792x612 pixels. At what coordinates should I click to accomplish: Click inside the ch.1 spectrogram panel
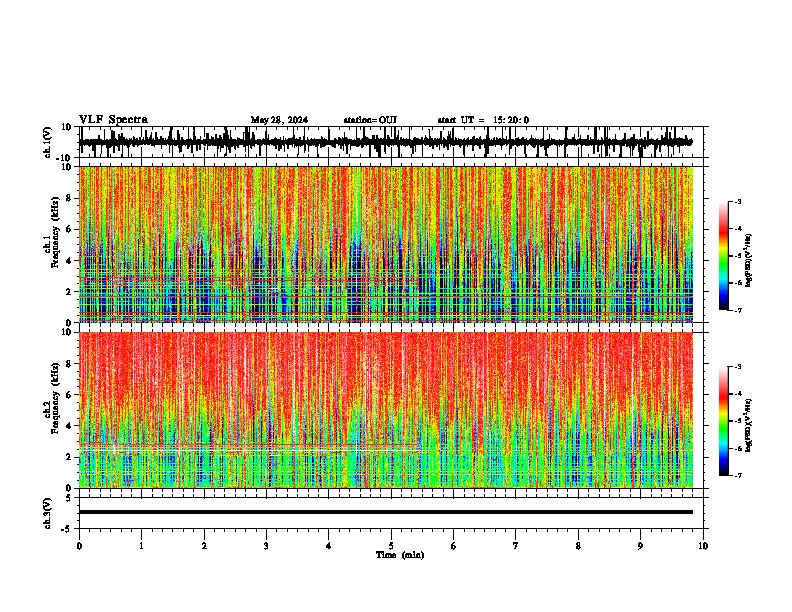(386, 244)
